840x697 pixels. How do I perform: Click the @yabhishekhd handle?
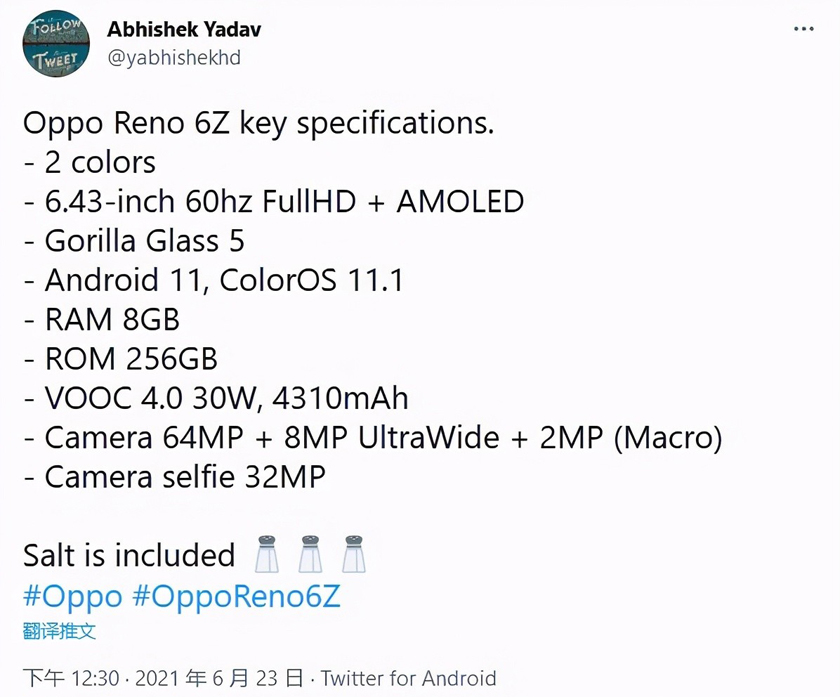pos(174,58)
